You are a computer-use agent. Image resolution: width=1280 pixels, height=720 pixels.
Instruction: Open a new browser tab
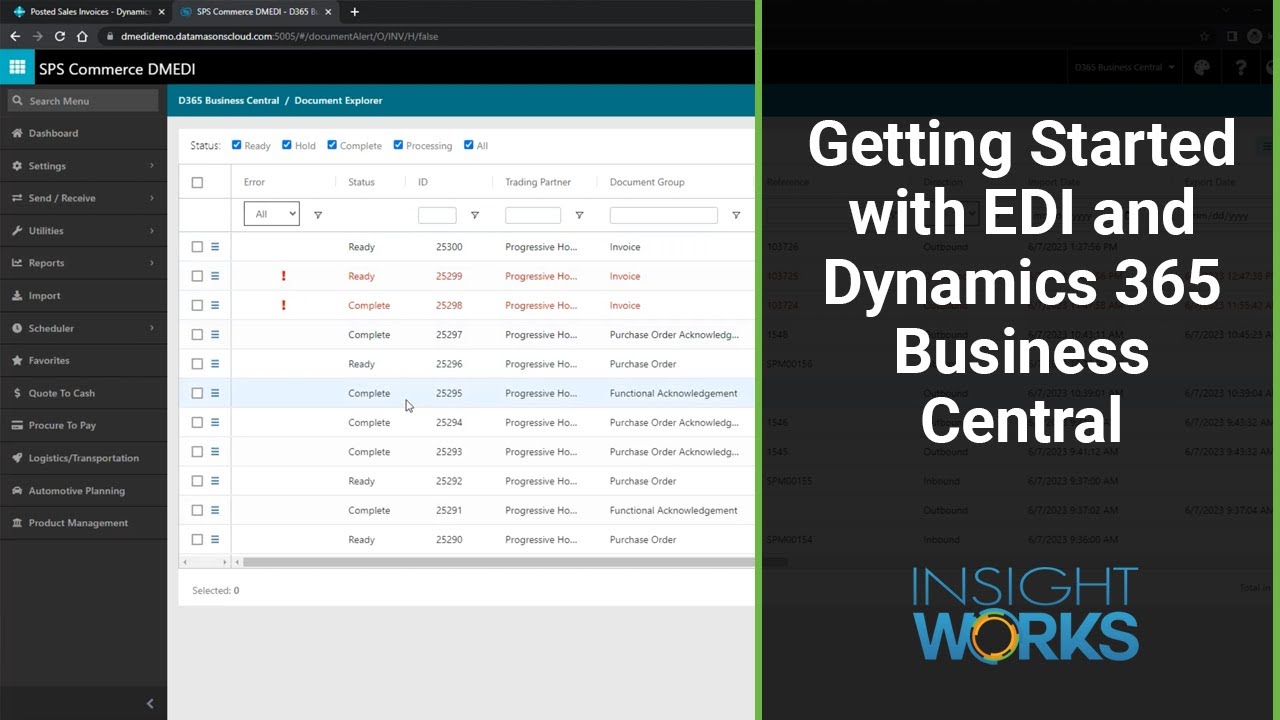pyautogui.click(x=354, y=12)
